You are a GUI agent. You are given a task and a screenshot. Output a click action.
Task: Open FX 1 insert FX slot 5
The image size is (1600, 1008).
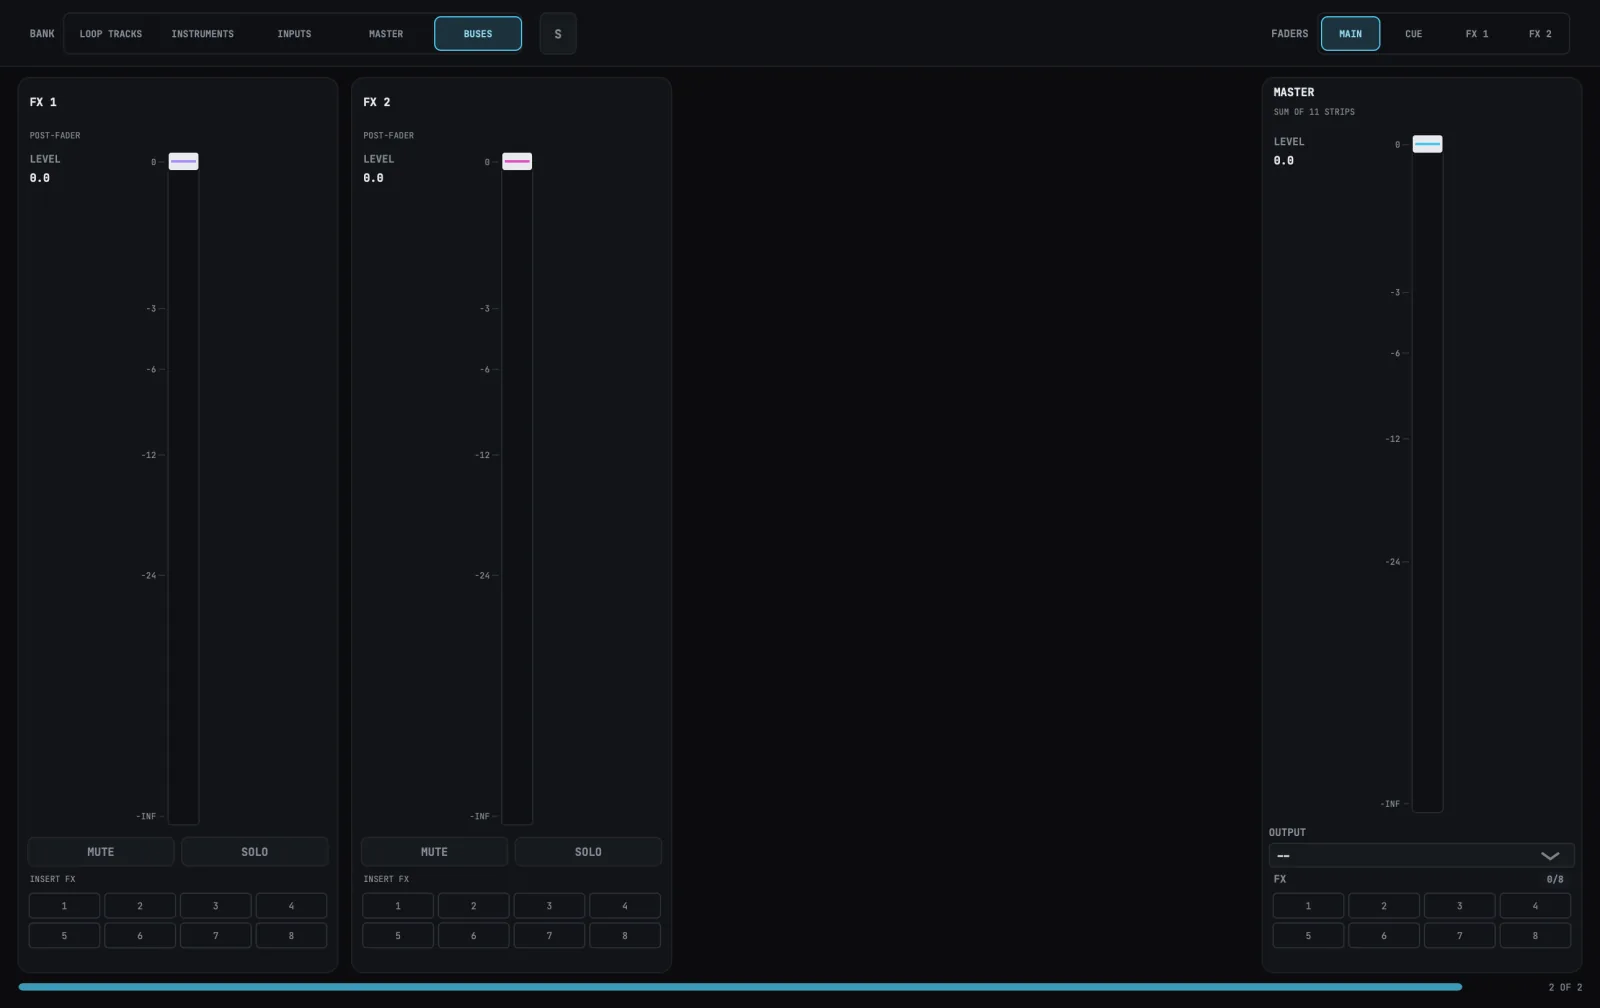coord(64,936)
